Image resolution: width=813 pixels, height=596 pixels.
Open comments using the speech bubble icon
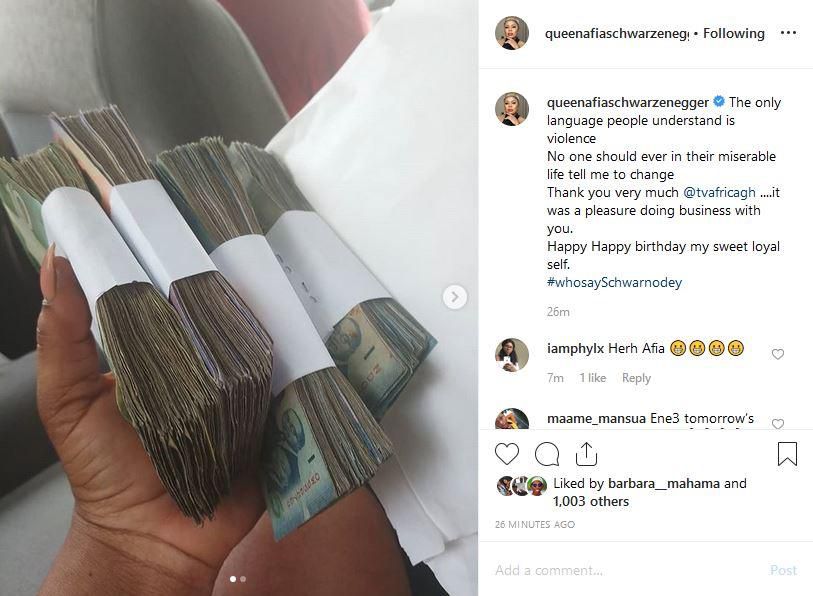[x=546, y=454]
